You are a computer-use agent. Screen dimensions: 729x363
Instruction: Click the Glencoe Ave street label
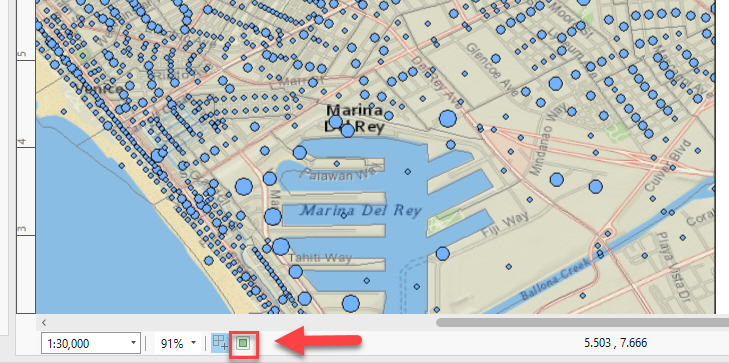point(491,70)
